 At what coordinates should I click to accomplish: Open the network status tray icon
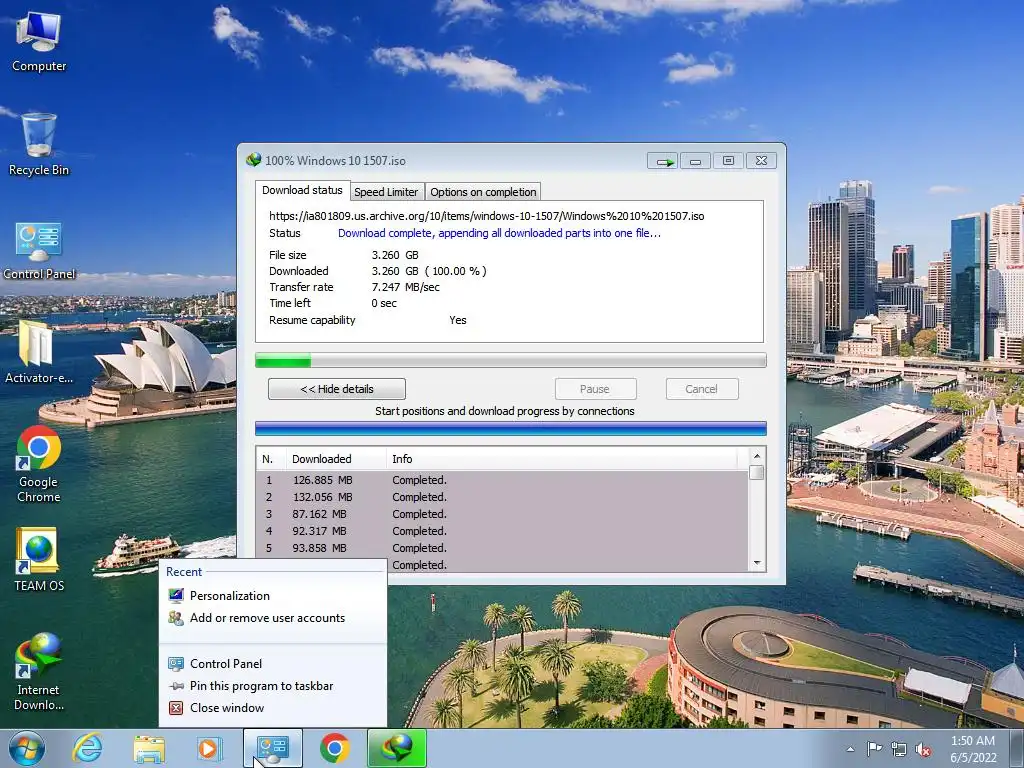pos(899,749)
